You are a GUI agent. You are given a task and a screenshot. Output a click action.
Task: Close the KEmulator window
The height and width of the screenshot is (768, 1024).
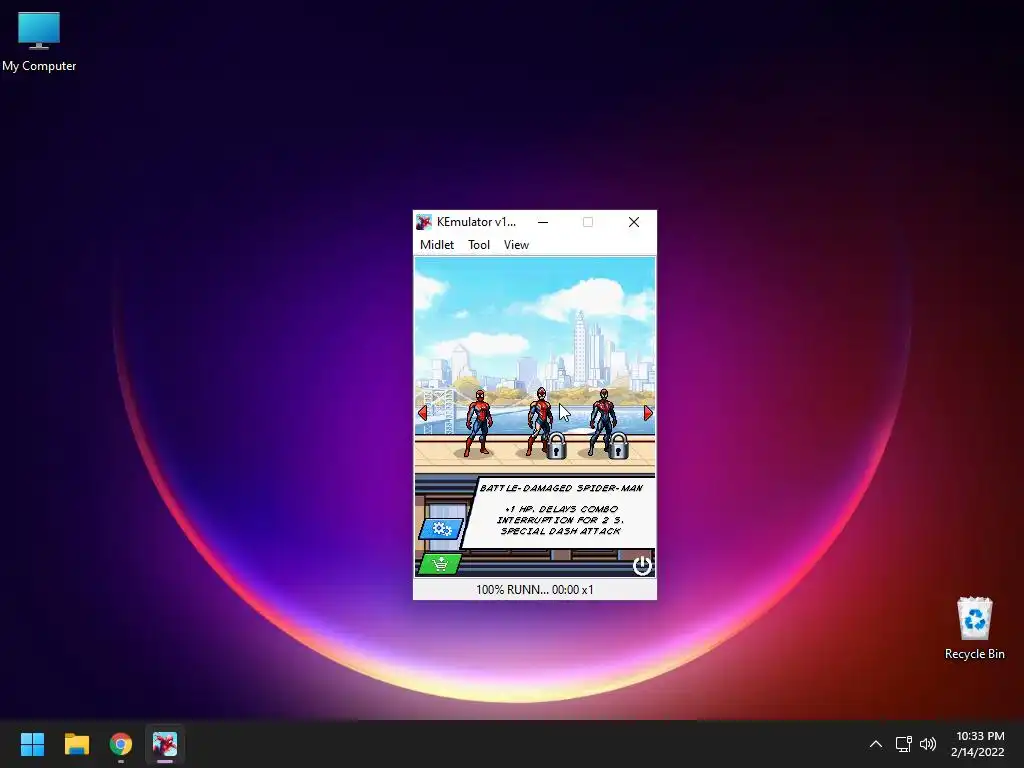click(633, 222)
